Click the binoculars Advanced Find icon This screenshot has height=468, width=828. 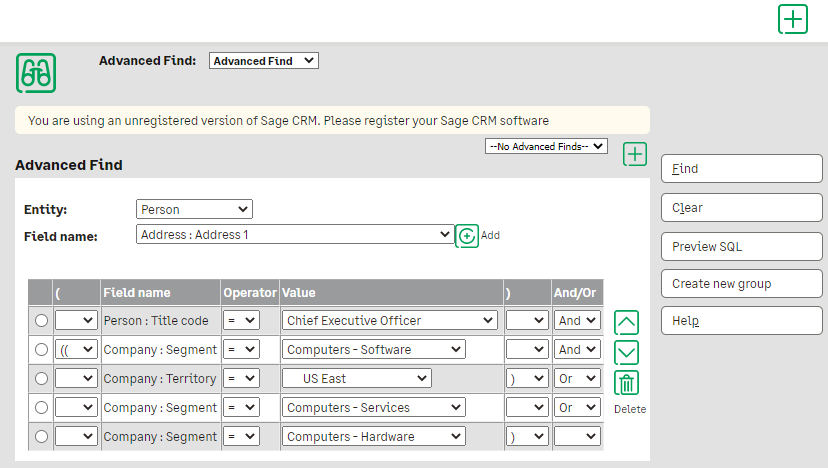pos(36,73)
